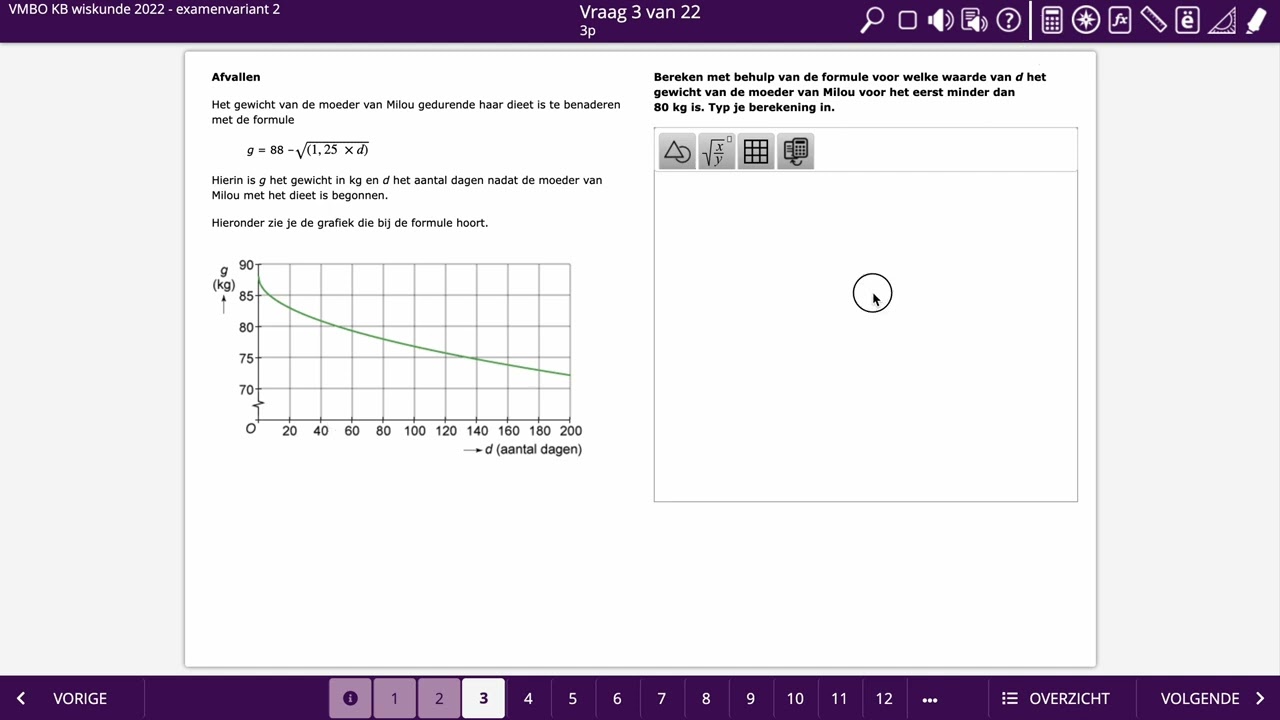This screenshot has height=720, width=1280.
Task: Jump to question 6
Action: point(617,698)
